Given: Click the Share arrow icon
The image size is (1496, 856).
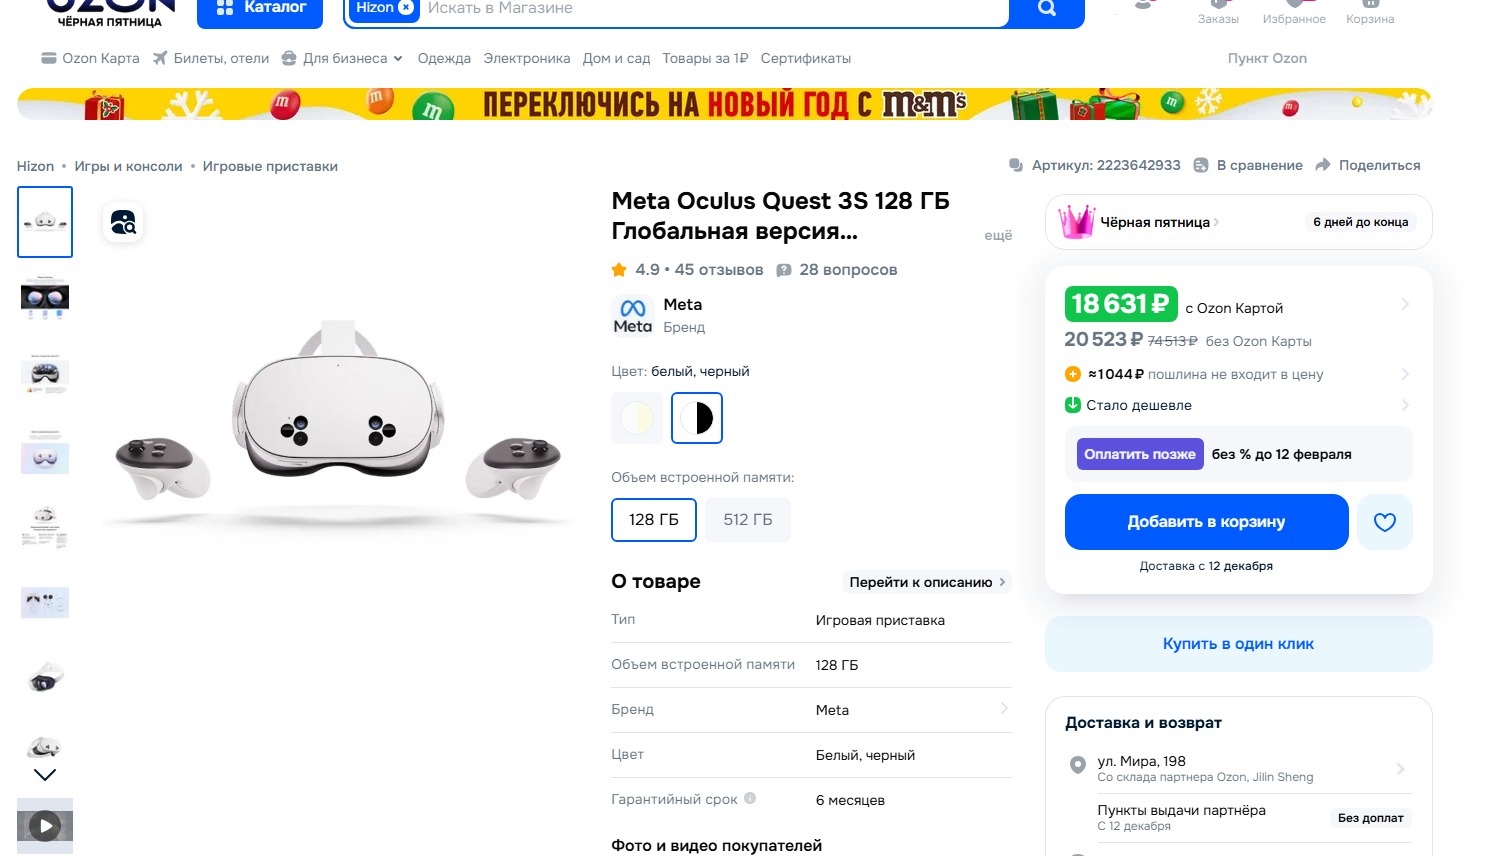Looking at the screenshot, I should (x=1323, y=165).
